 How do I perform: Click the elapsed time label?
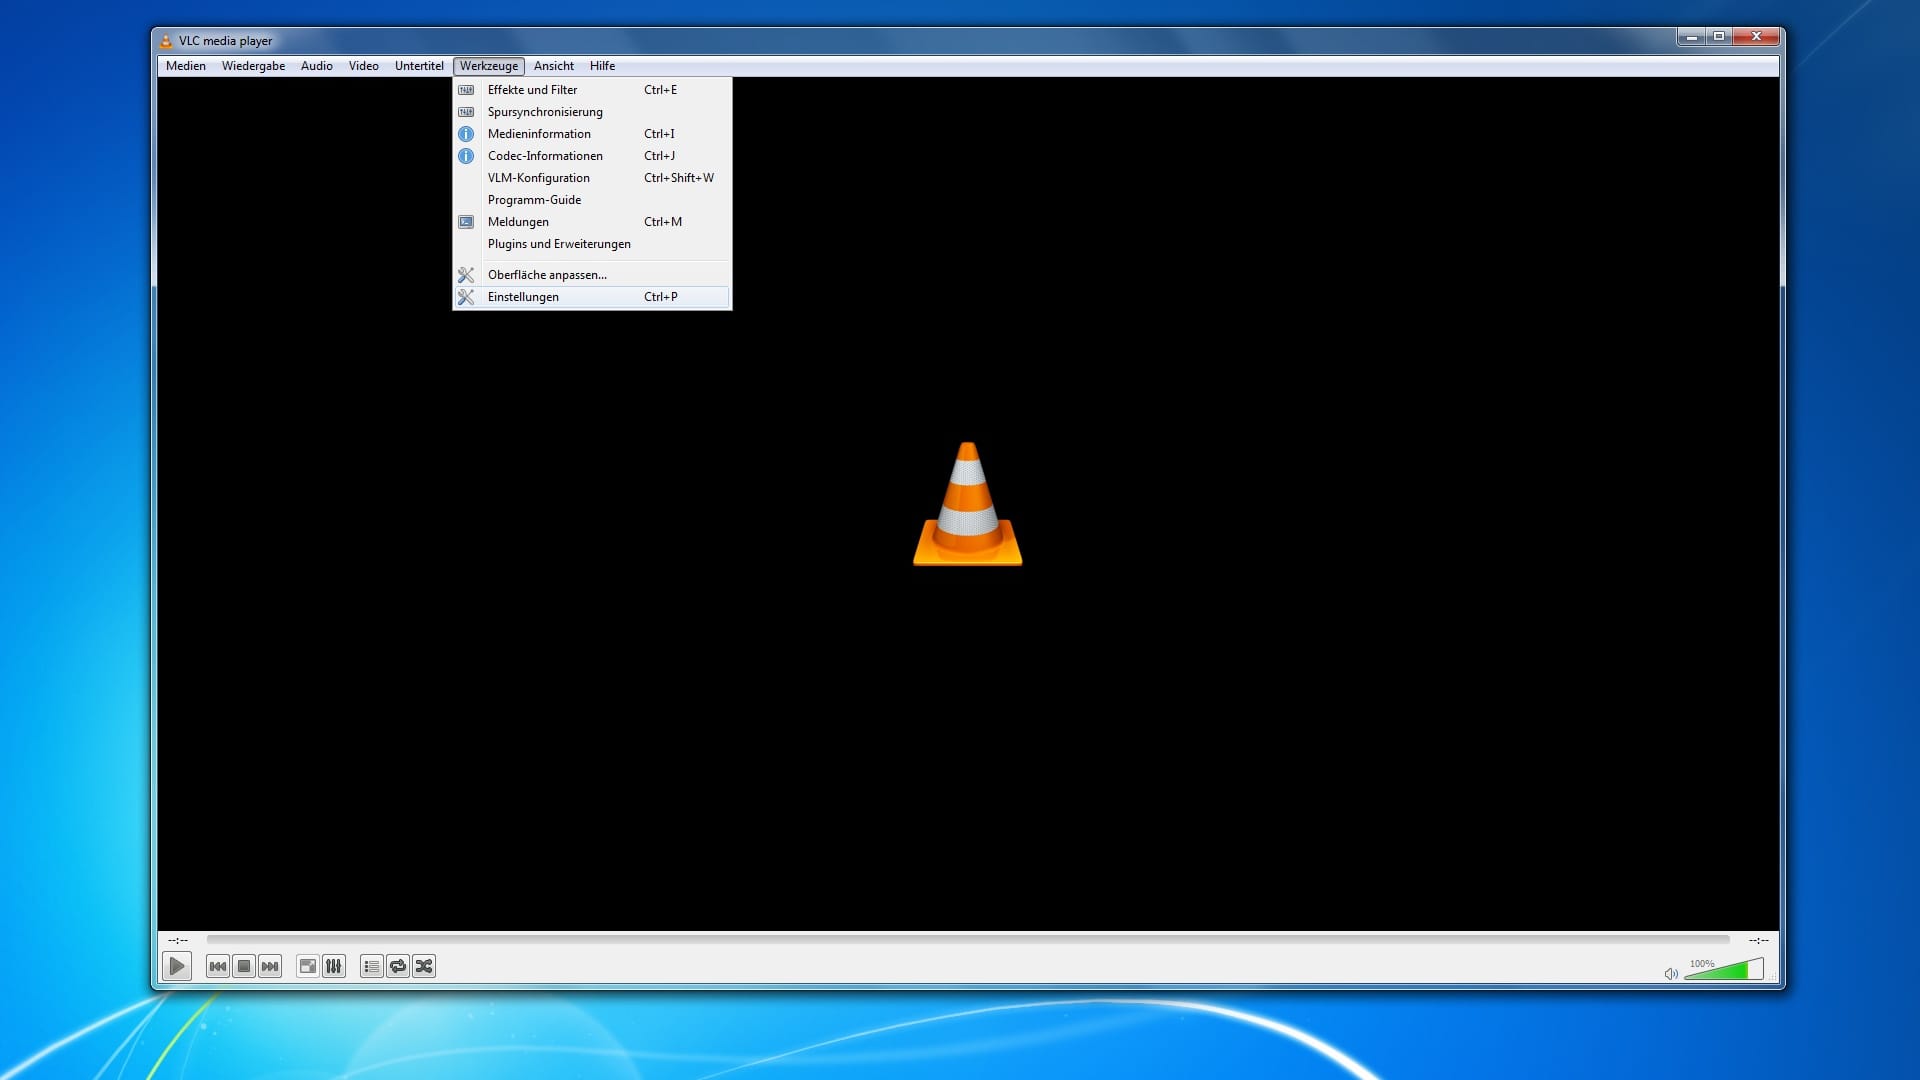[x=178, y=940]
